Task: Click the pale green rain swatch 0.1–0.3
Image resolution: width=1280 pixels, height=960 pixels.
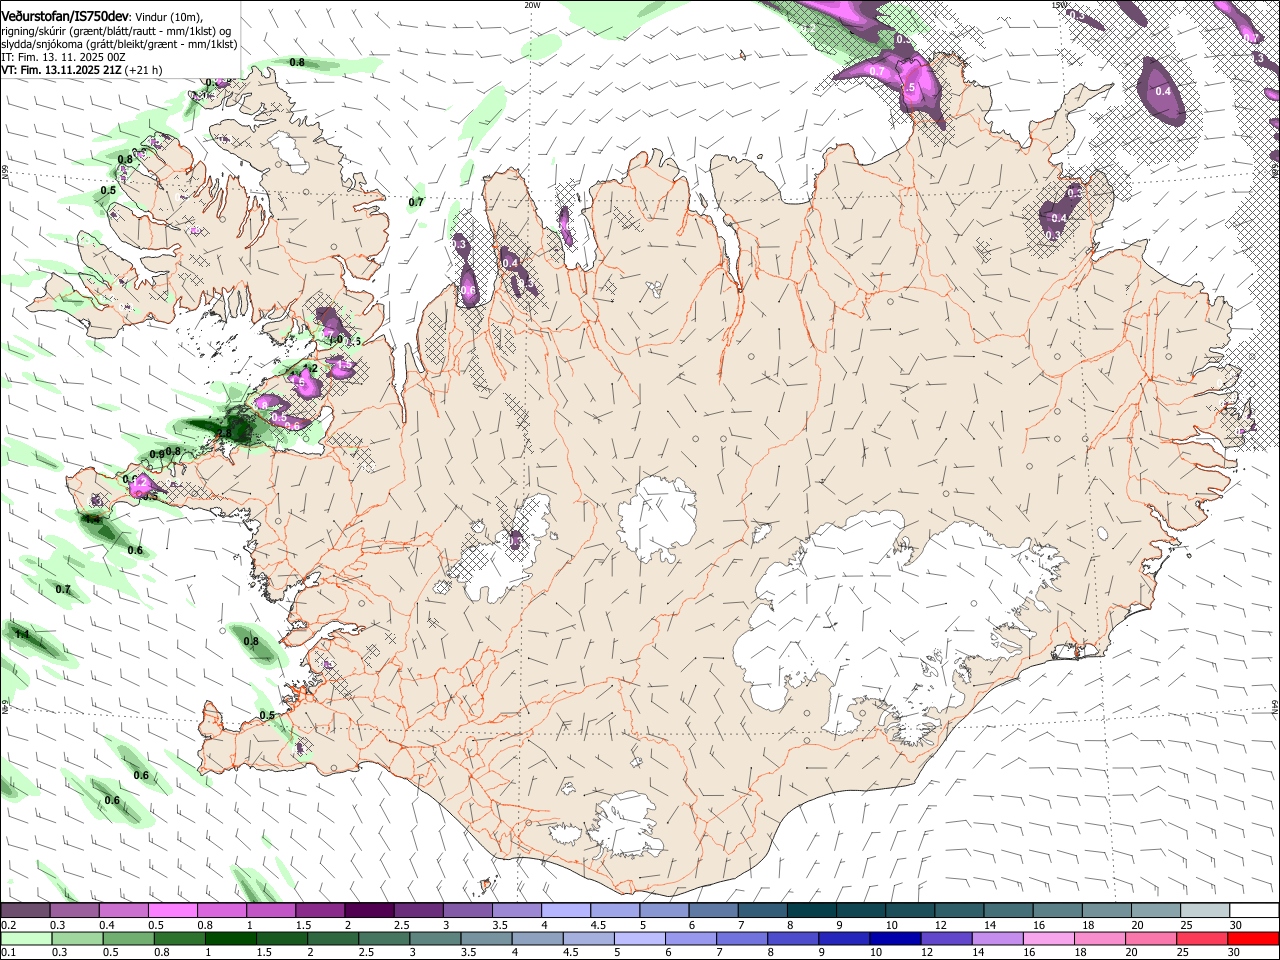Action: click(25, 939)
